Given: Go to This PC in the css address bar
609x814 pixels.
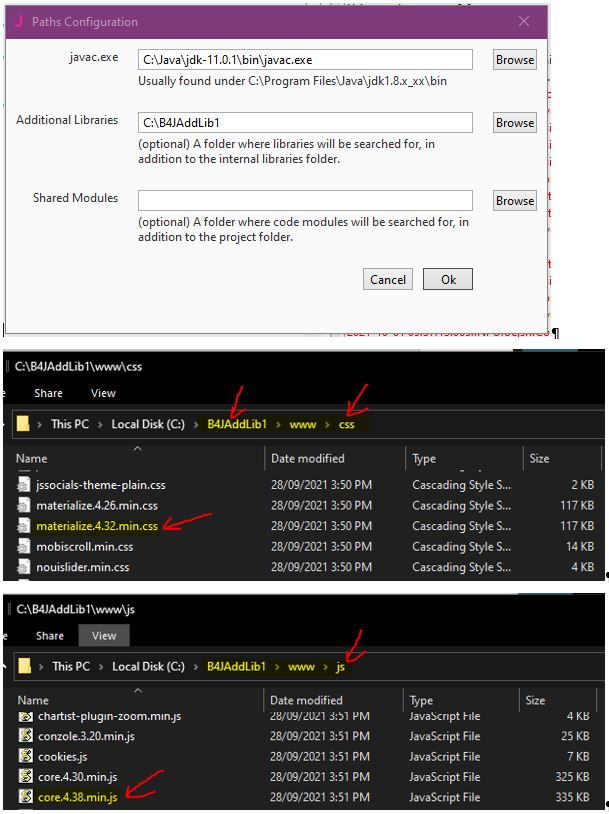Looking at the screenshot, I should (x=70, y=424).
